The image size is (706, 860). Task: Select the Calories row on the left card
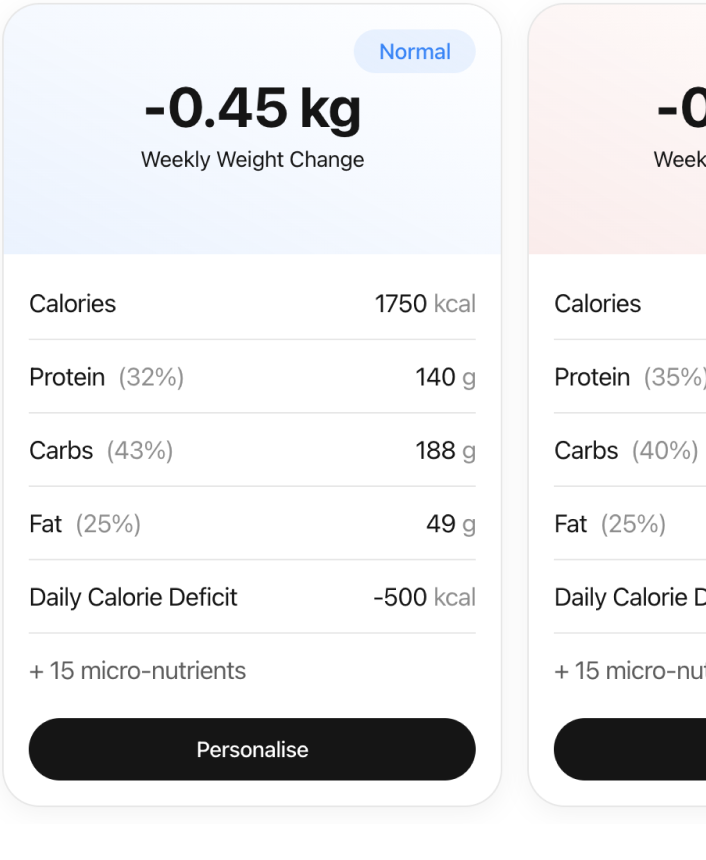(252, 303)
